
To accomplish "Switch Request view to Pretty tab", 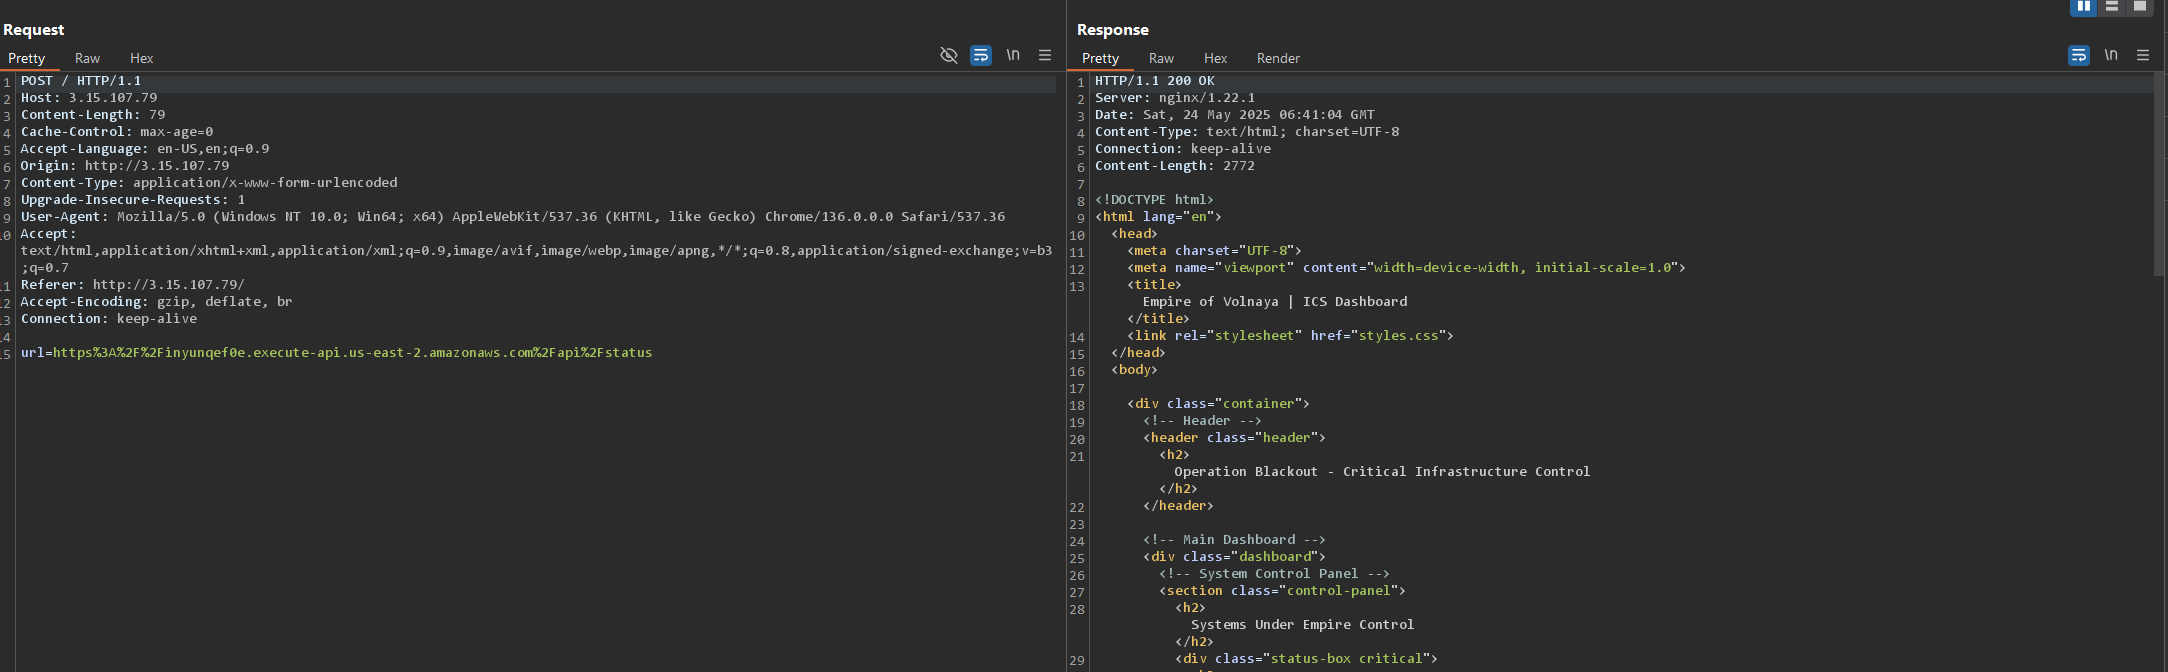I will pyautogui.click(x=27, y=58).
